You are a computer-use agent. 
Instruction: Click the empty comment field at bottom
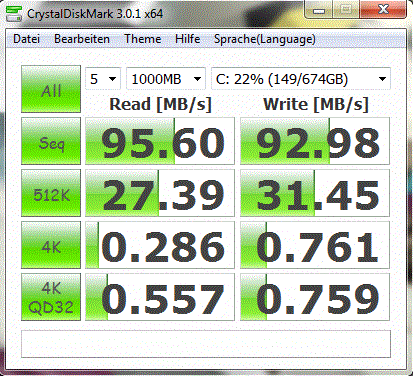[x=206, y=344]
